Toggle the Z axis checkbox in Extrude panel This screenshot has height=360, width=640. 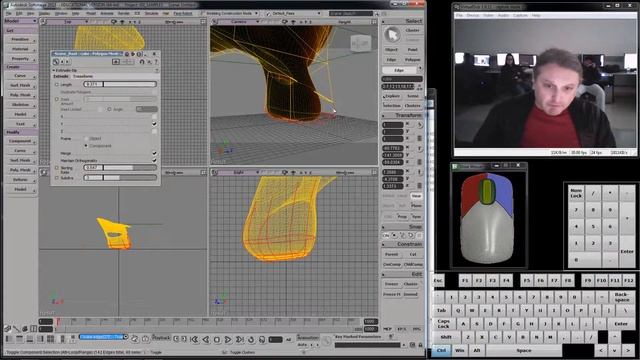[x=154, y=131]
